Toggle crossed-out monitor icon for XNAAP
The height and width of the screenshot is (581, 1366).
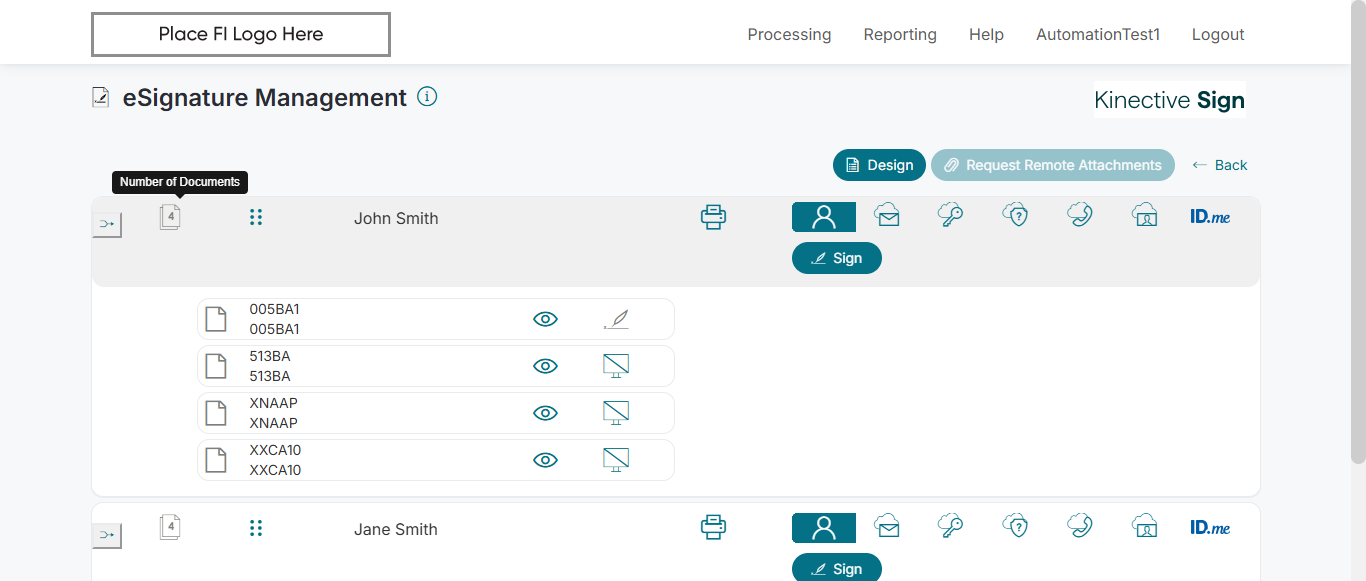616,413
